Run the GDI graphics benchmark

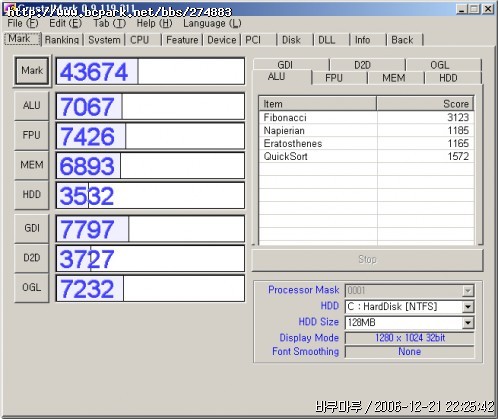pyautogui.click(x=32, y=228)
